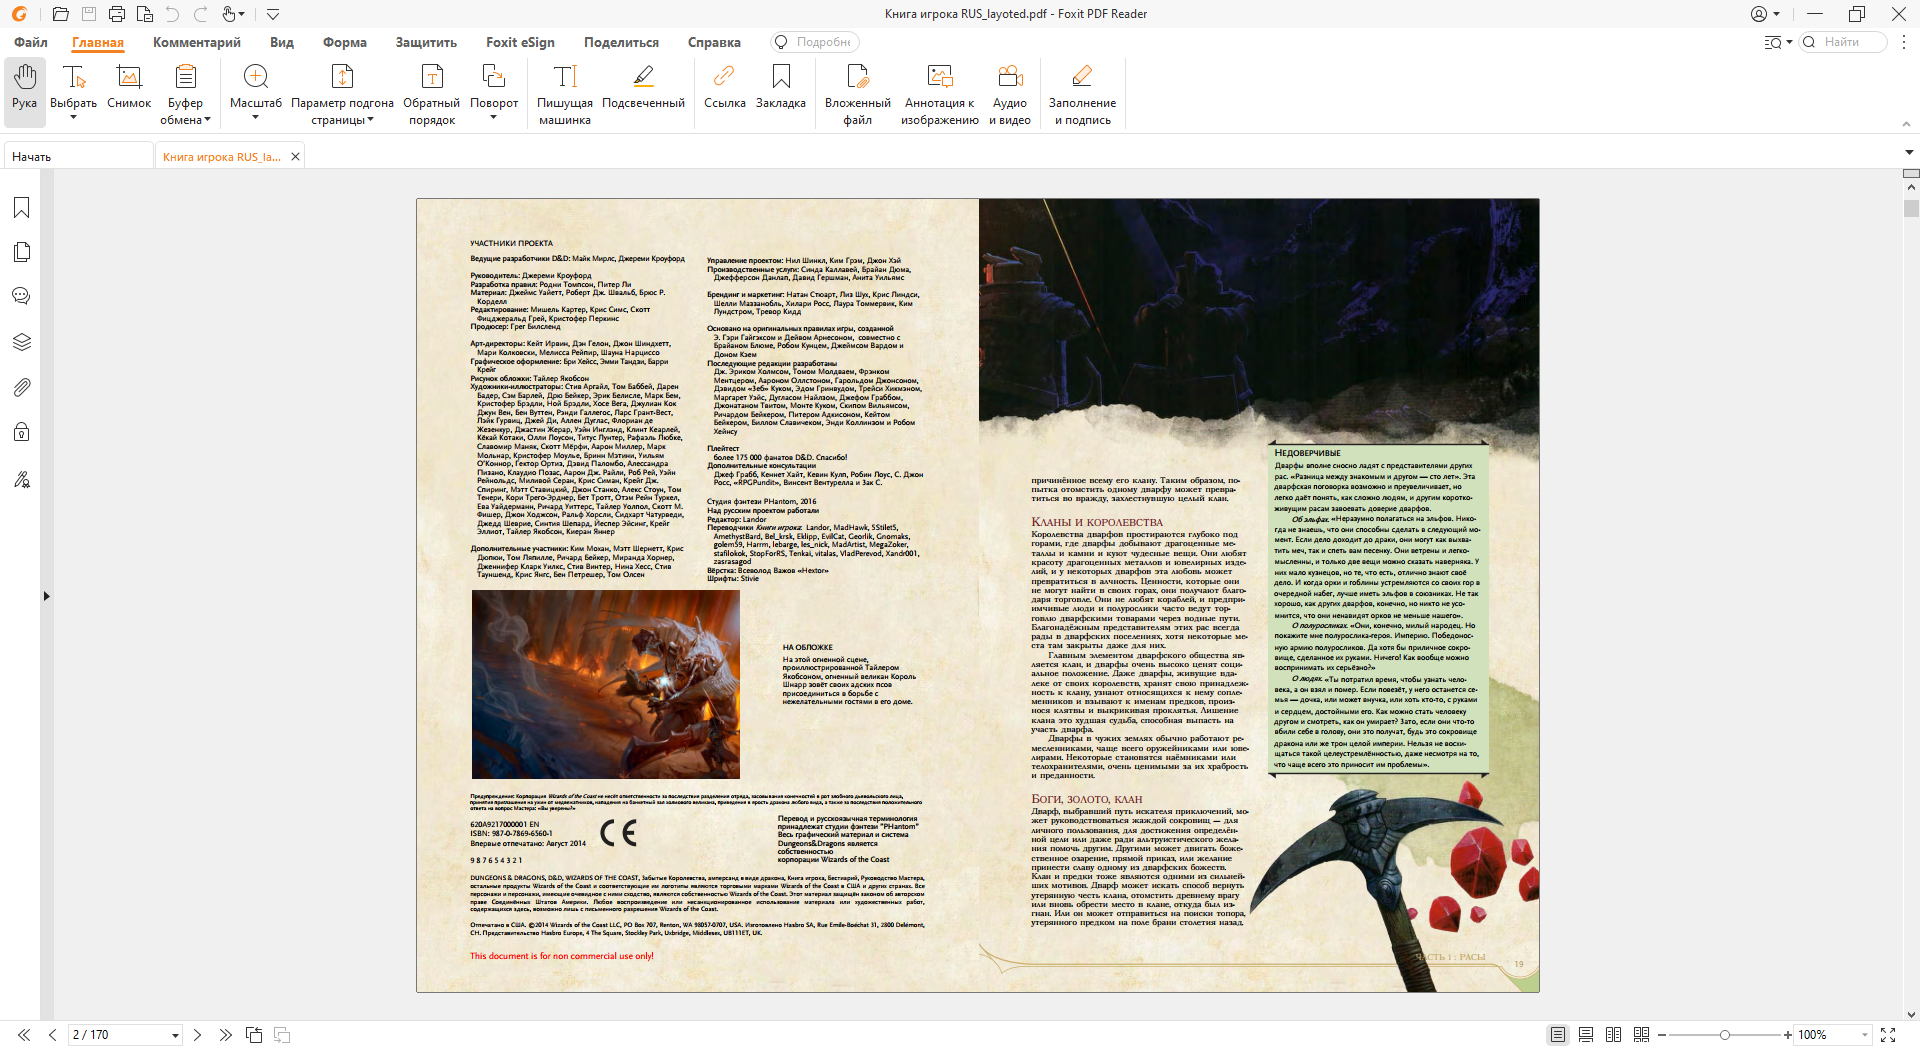
Task: Close the Книга игрока RUS document tab
Action: [295, 157]
